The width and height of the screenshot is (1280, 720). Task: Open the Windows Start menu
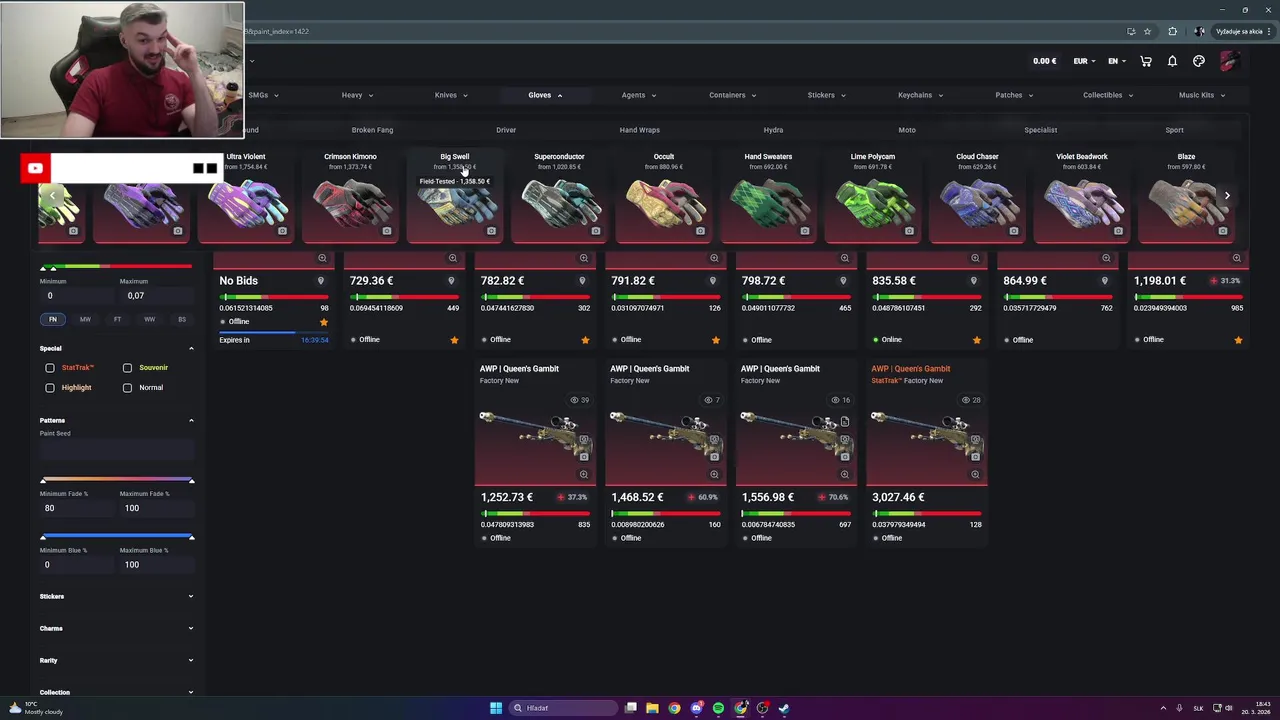tap(496, 708)
